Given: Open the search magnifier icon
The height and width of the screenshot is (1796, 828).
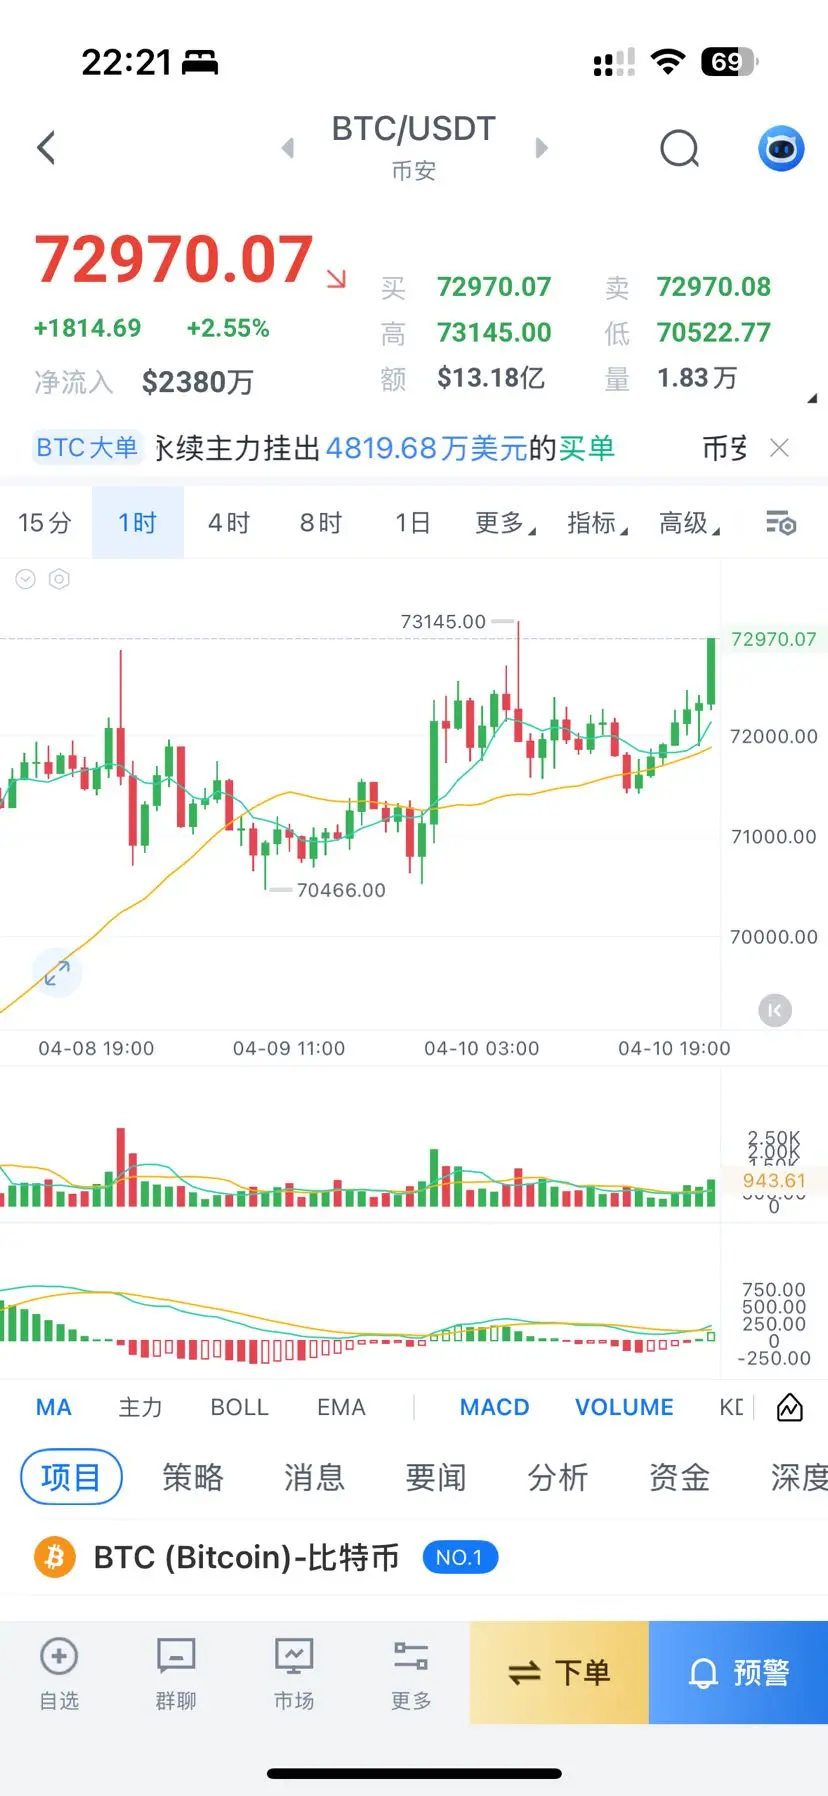Looking at the screenshot, I should (x=680, y=149).
